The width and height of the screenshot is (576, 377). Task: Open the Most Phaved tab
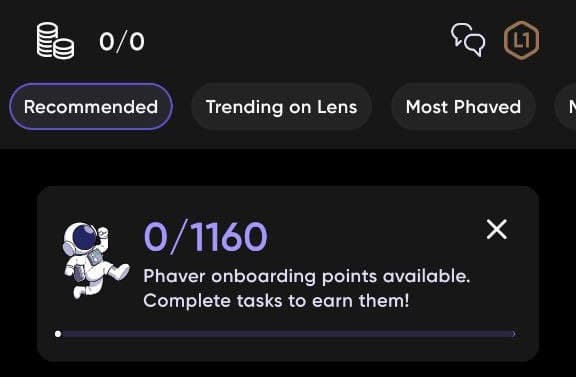click(463, 107)
